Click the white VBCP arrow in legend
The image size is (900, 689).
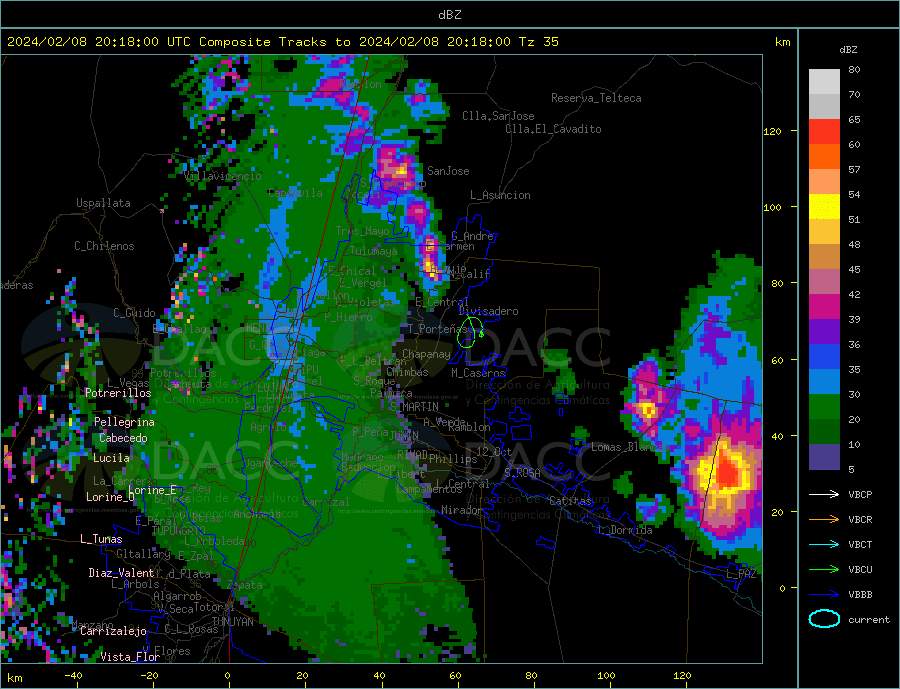coord(824,494)
